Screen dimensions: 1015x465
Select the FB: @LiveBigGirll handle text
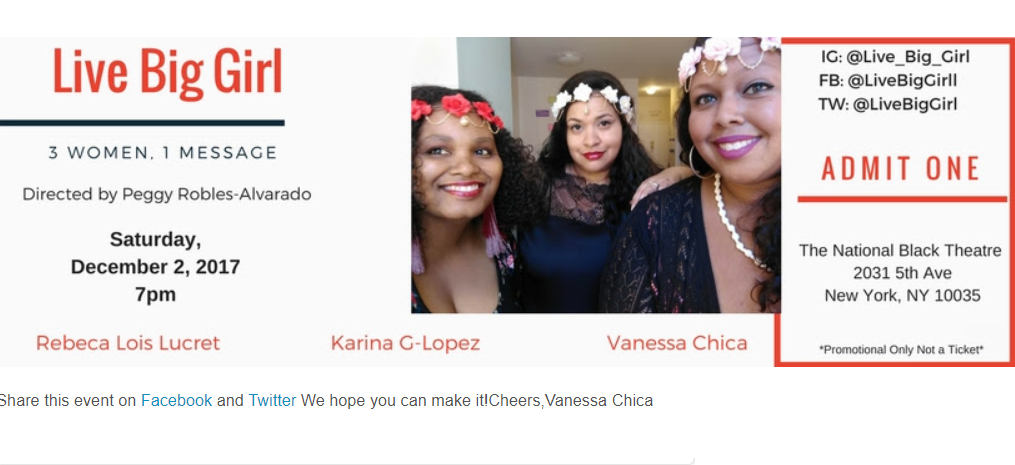888,80
